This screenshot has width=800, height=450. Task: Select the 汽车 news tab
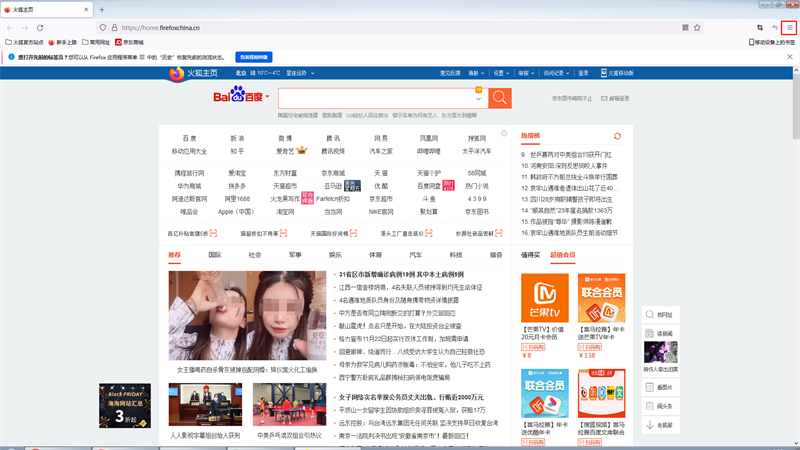tap(415, 255)
